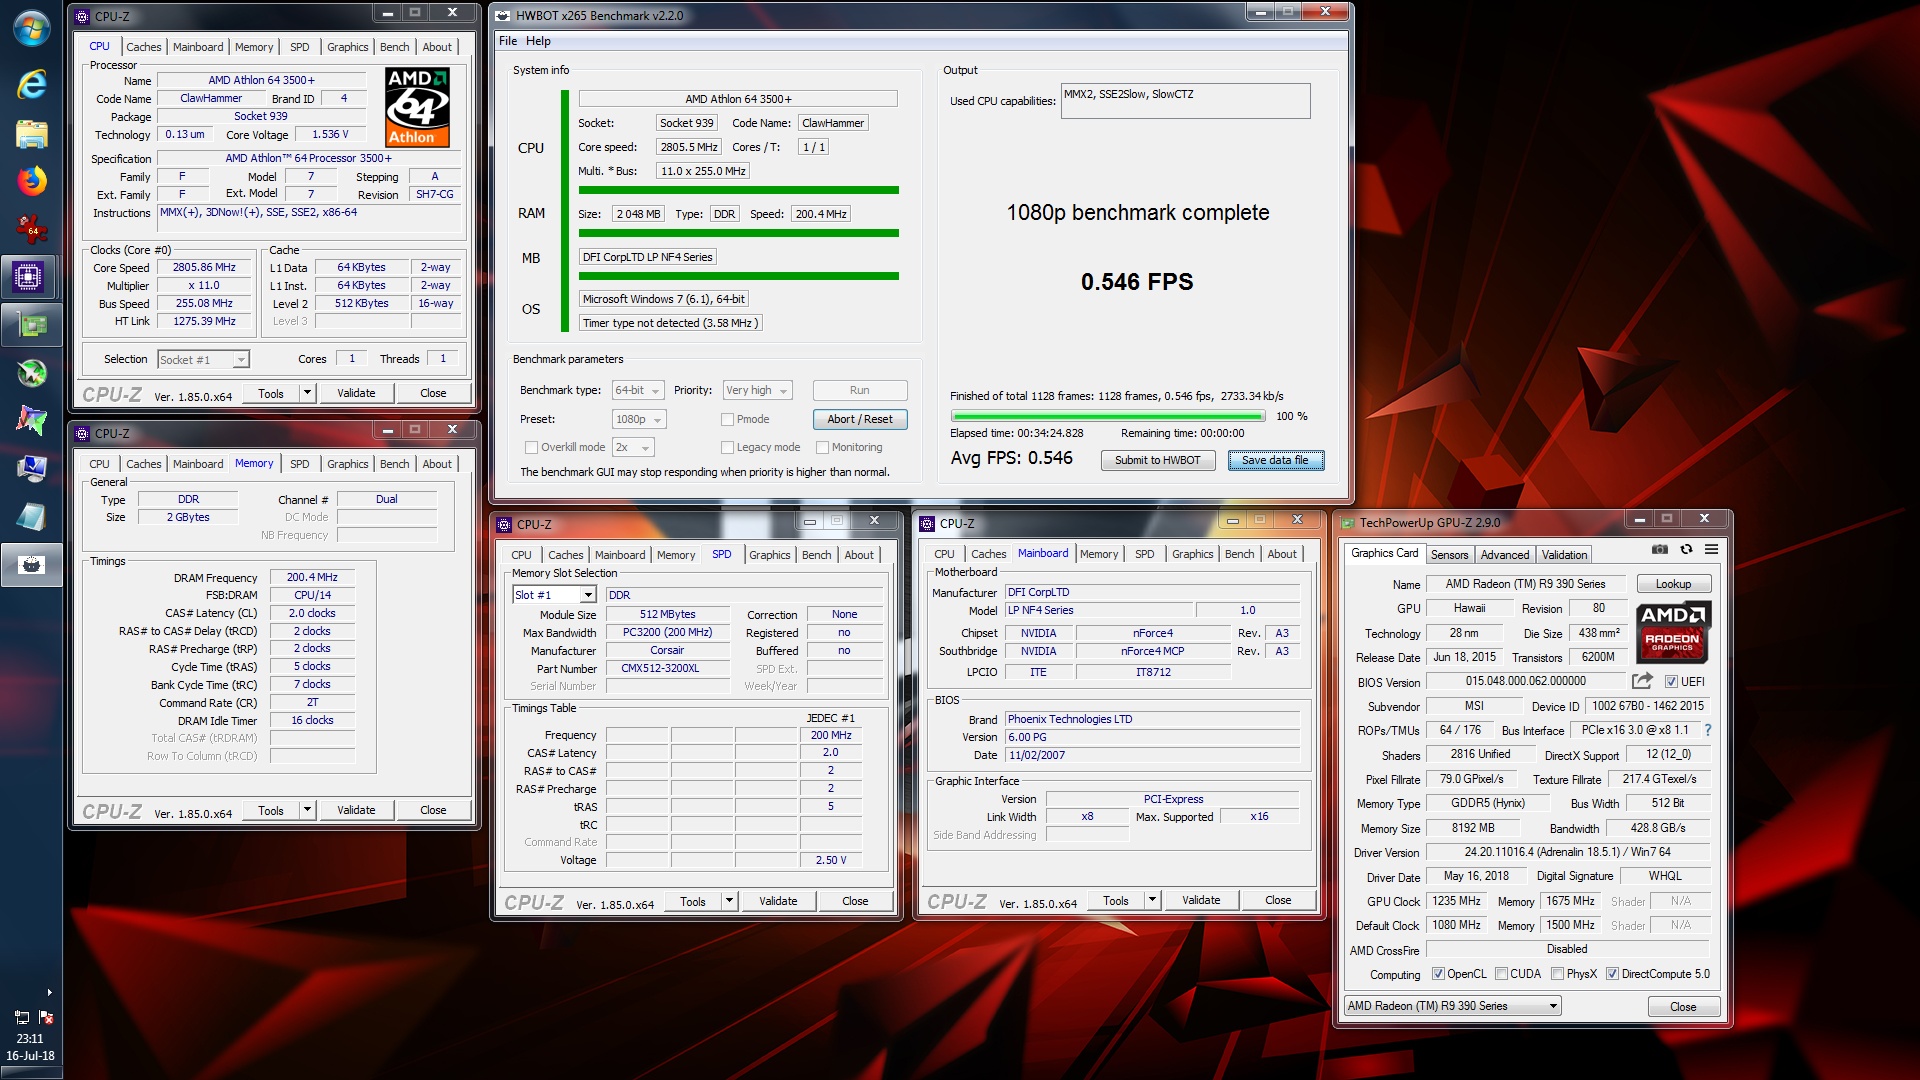Click GPU-Z refresh arrows icon

click(x=1686, y=549)
